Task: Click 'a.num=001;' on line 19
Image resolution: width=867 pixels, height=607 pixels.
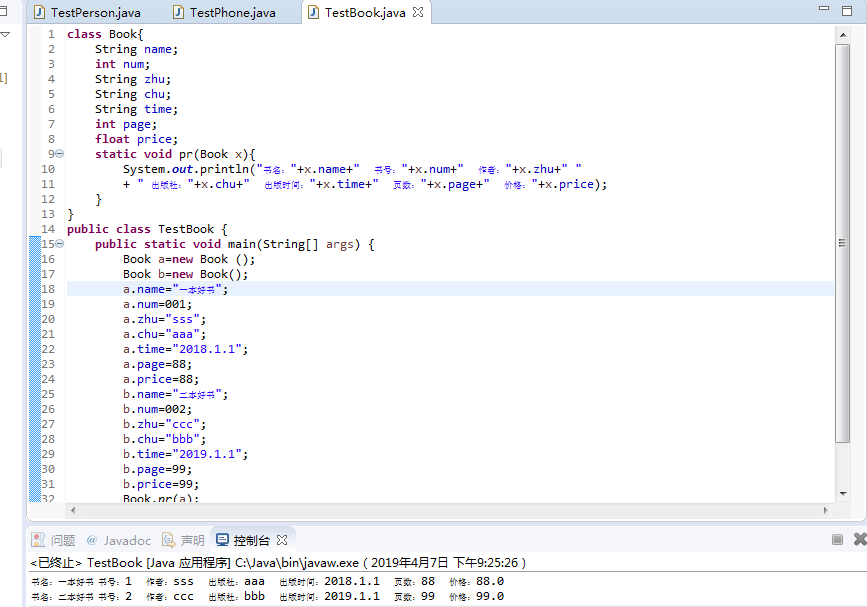Action: pyautogui.click(x=158, y=304)
